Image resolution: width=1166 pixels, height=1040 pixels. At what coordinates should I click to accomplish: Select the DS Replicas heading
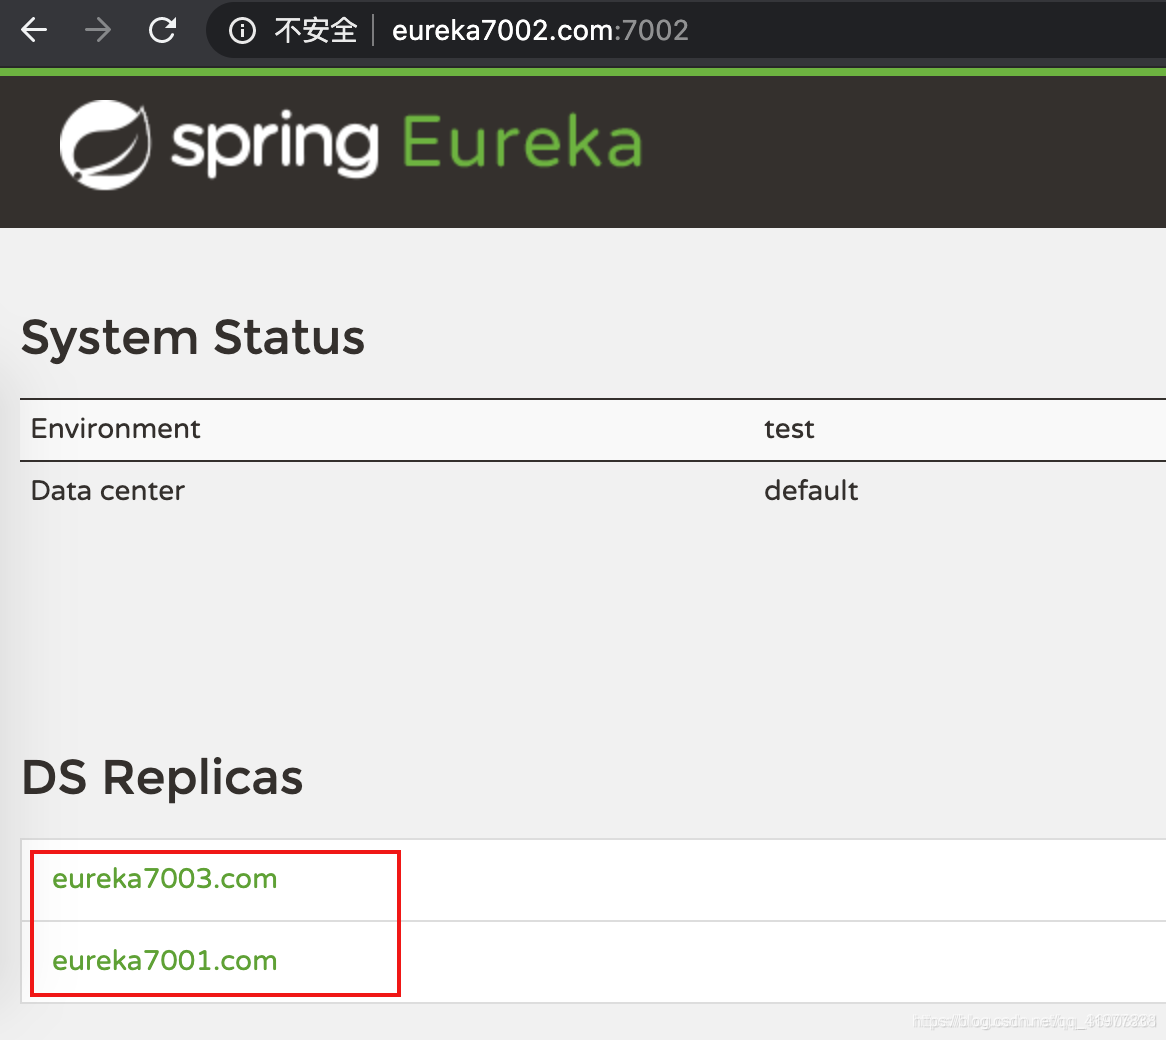[x=162, y=778]
